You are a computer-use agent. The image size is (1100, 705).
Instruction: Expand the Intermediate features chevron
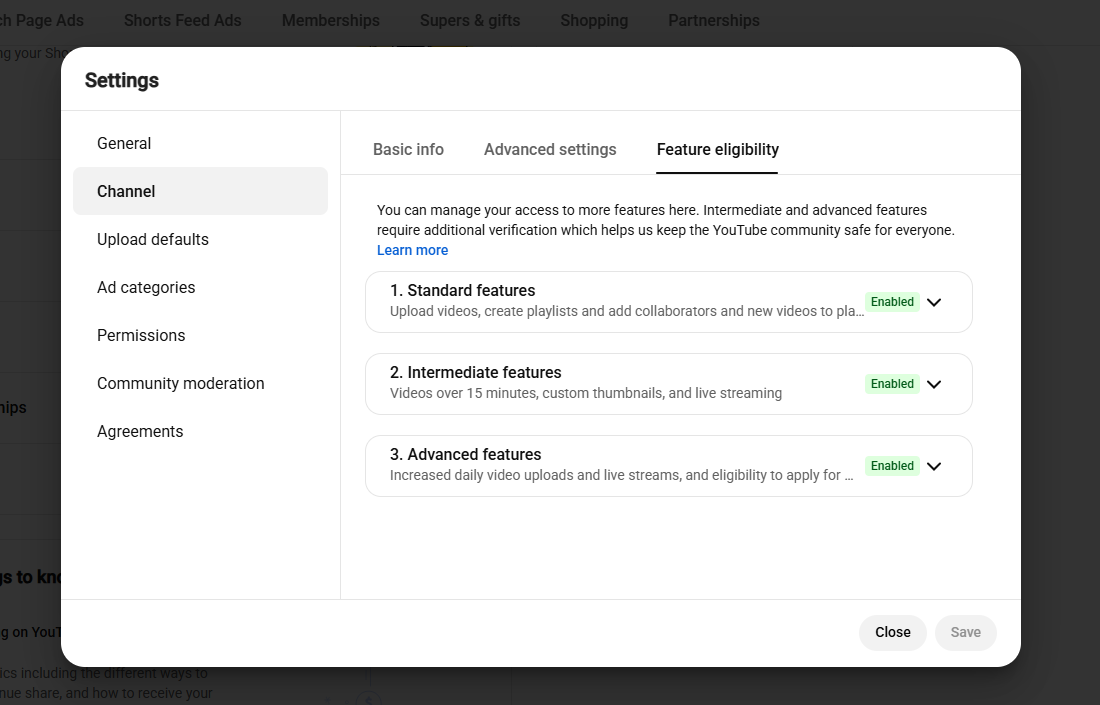pyautogui.click(x=934, y=384)
